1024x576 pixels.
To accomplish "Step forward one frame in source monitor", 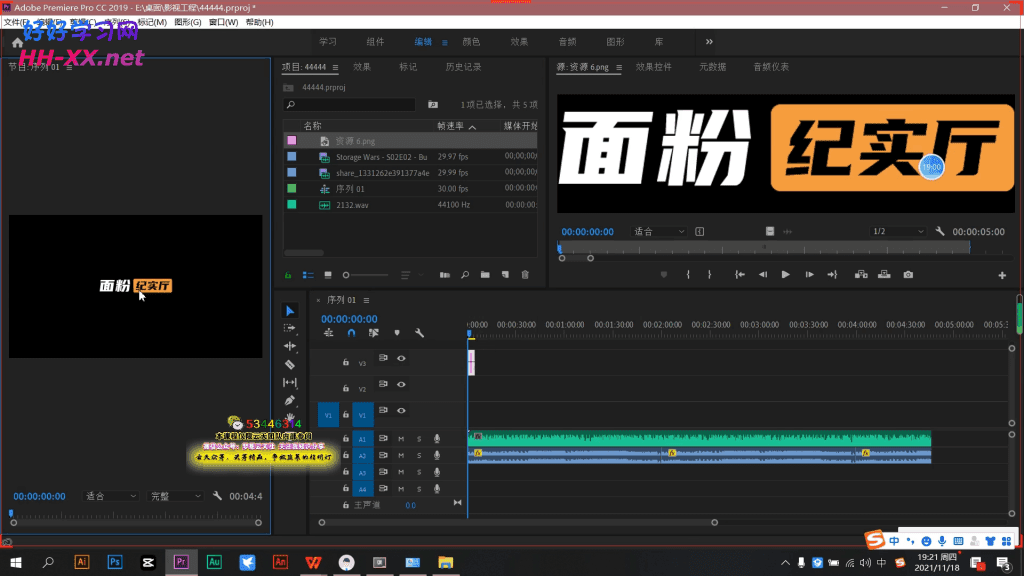I will click(x=809, y=275).
